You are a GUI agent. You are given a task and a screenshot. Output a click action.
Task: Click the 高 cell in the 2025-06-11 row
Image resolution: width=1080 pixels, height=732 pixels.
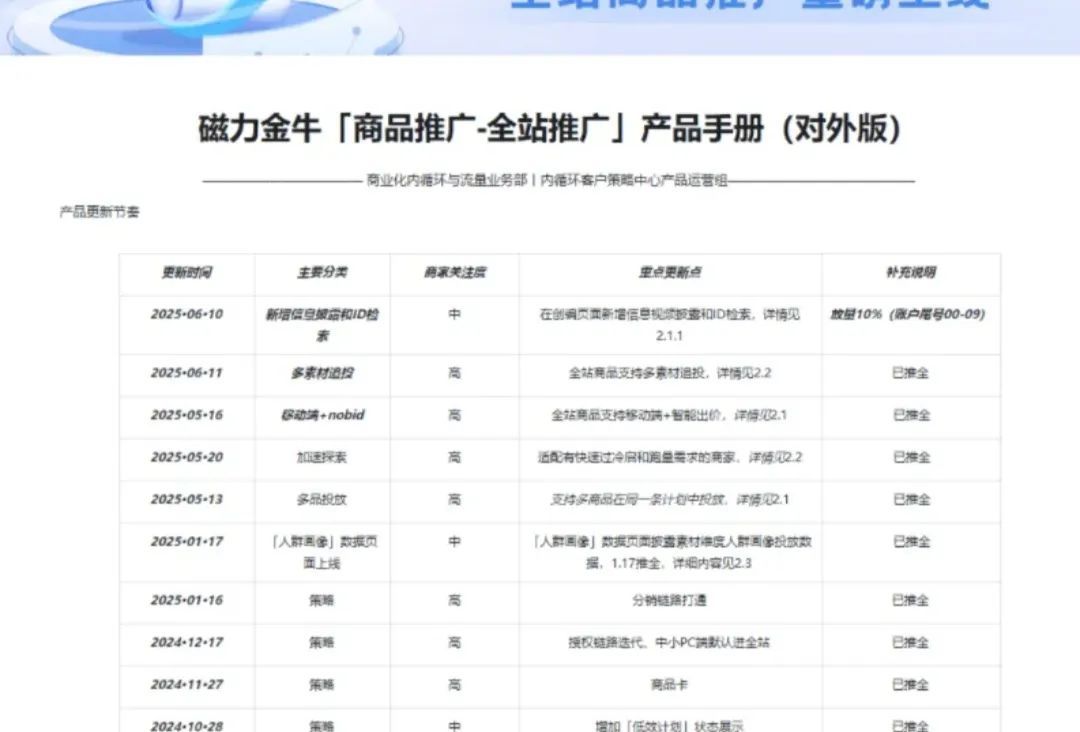[x=455, y=373]
